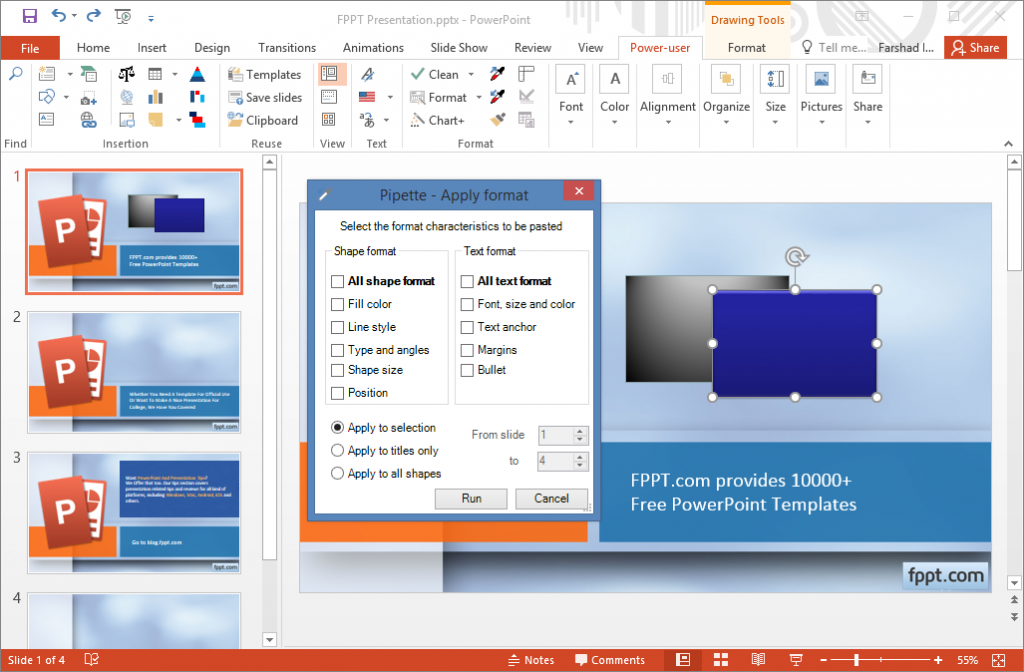This screenshot has height=672, width=1024.
Task: Select the Apply to all shapes radio button
Action: point(337,473)
